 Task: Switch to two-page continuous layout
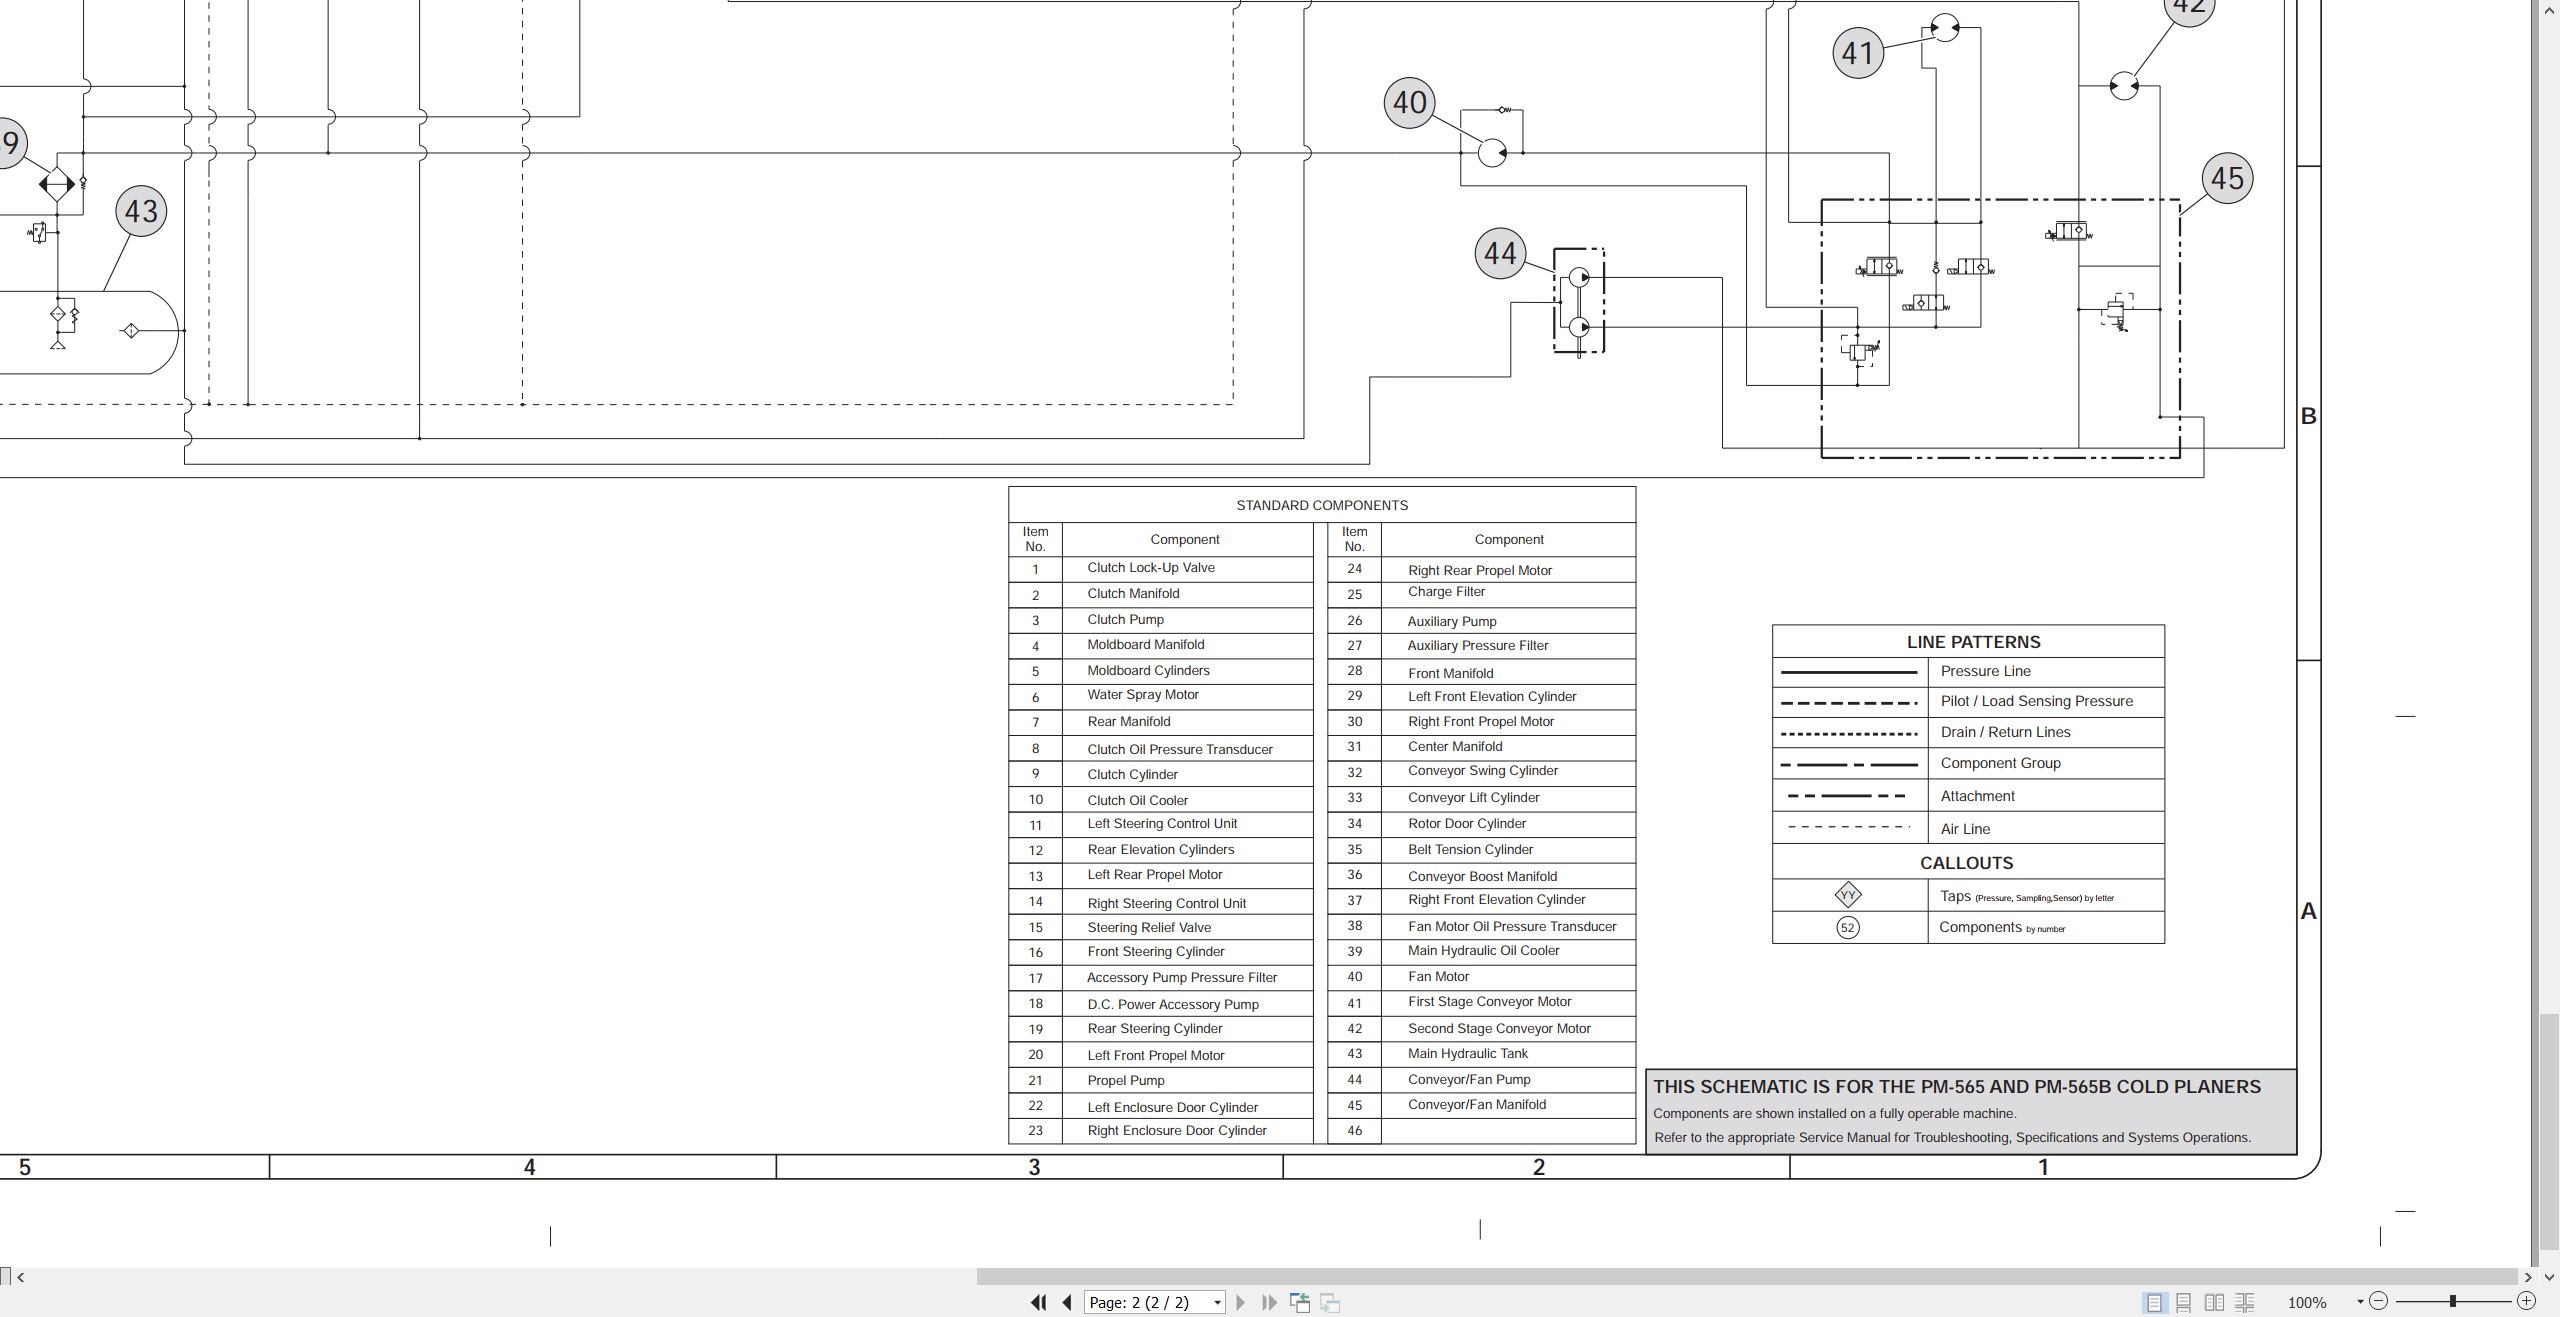(x=2245, y=1302)
